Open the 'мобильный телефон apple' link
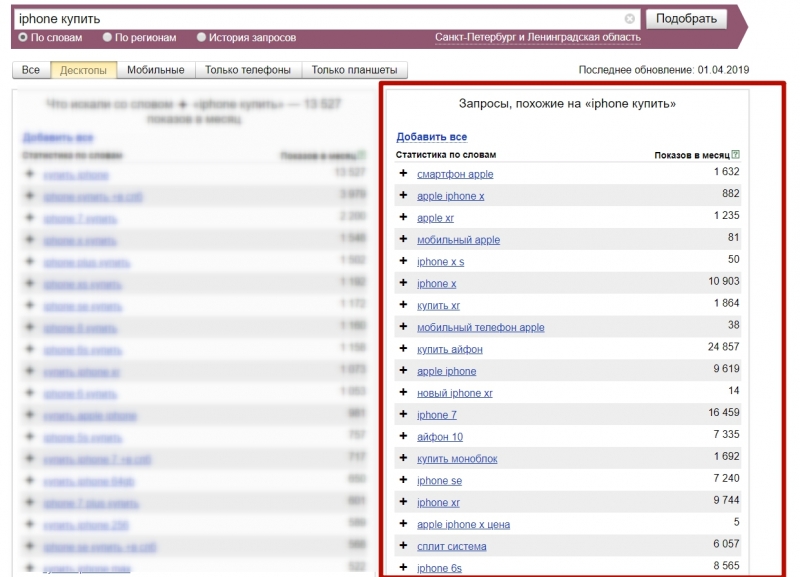Viewport: 800px width, 577px height. [x=481, y=328]
